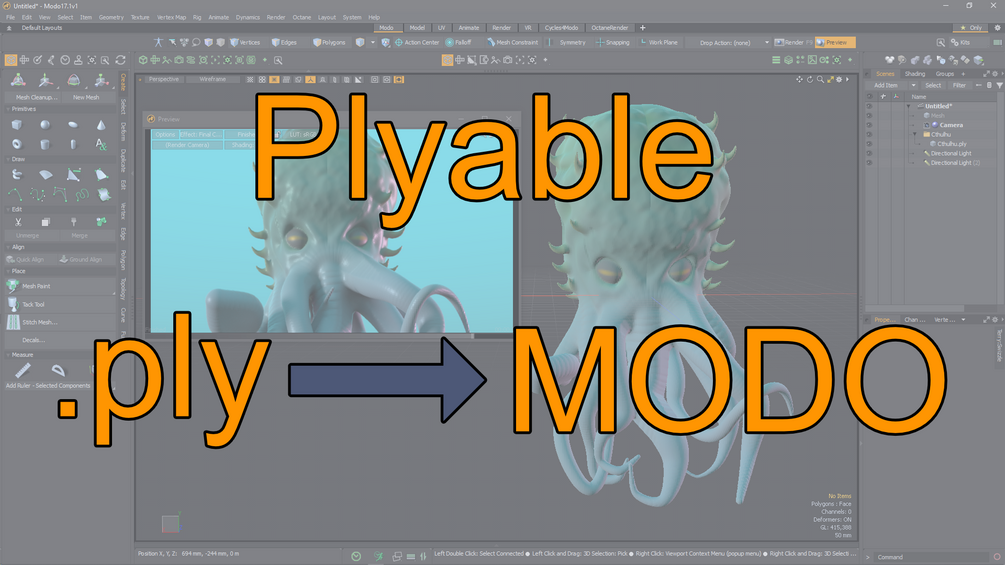
Task: Click the Paste brush icon in Edit
Action: pyautogui.click(x=74, y=222)
